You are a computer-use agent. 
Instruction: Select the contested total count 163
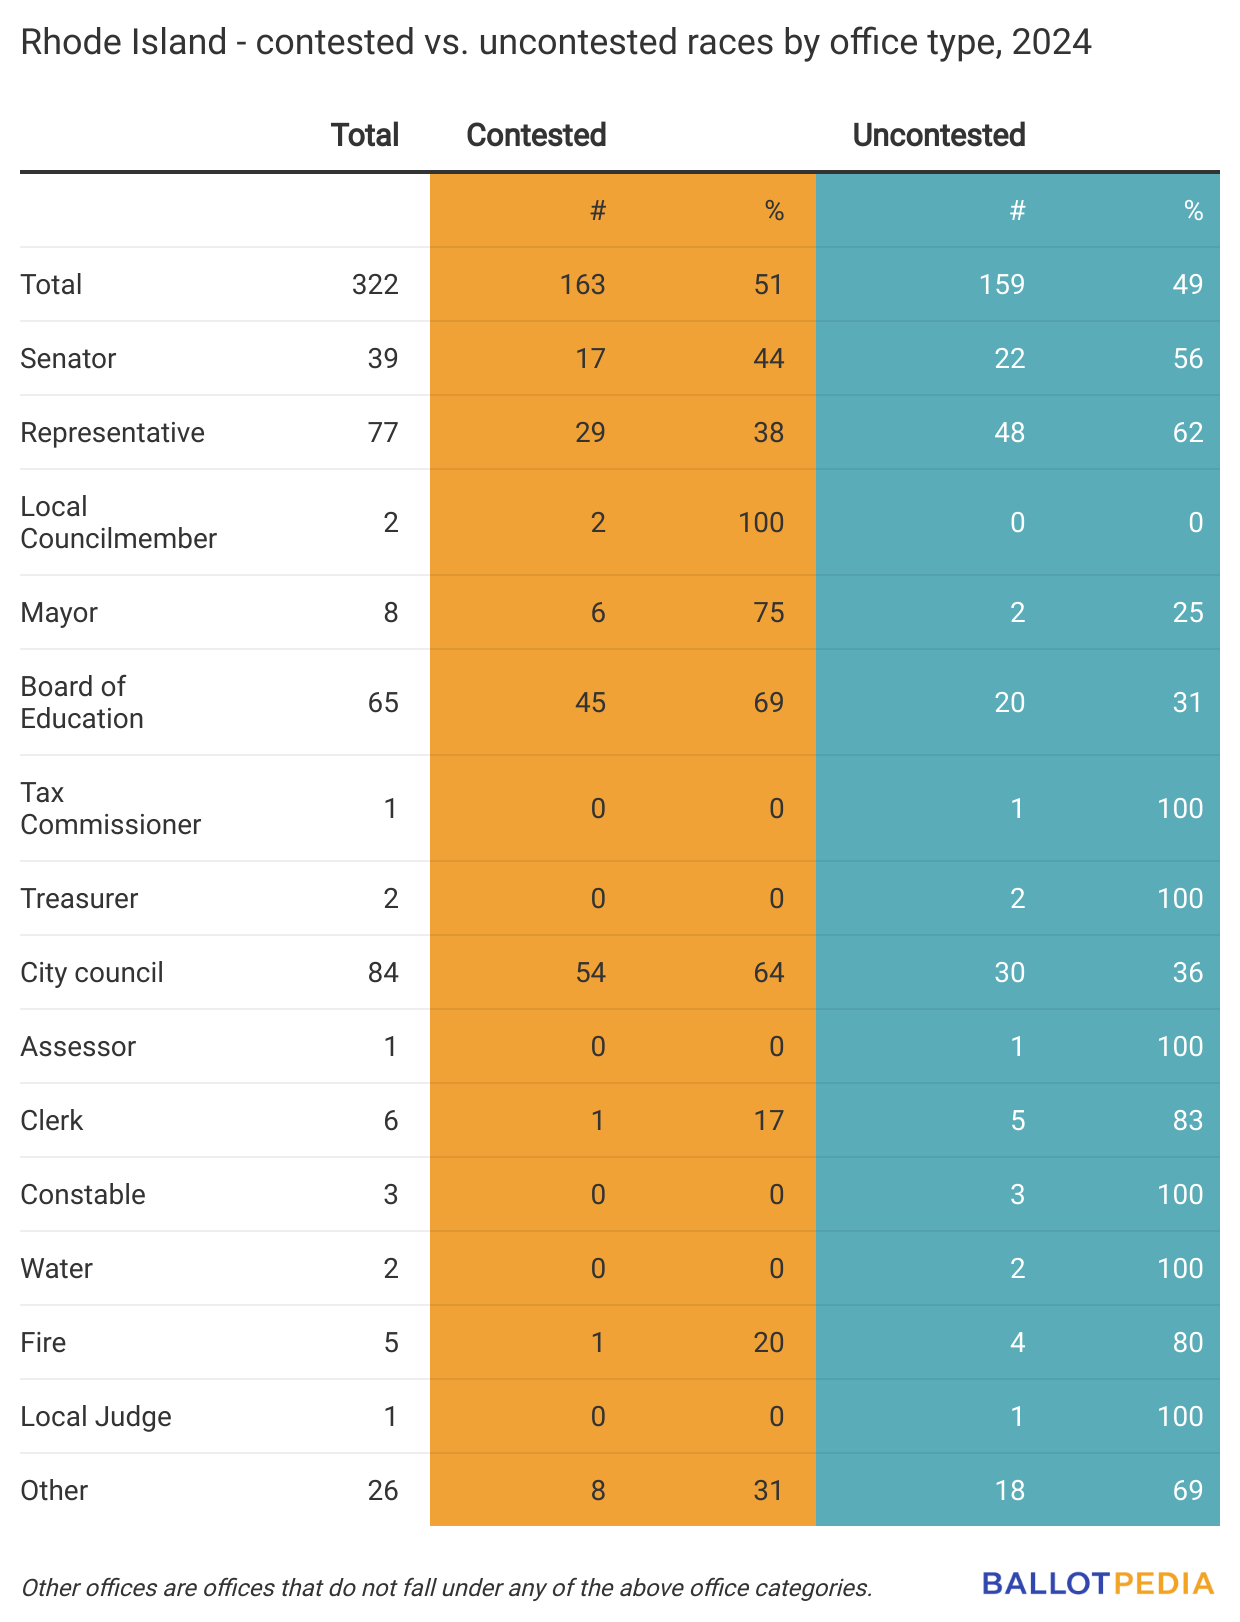pos(582,284)
